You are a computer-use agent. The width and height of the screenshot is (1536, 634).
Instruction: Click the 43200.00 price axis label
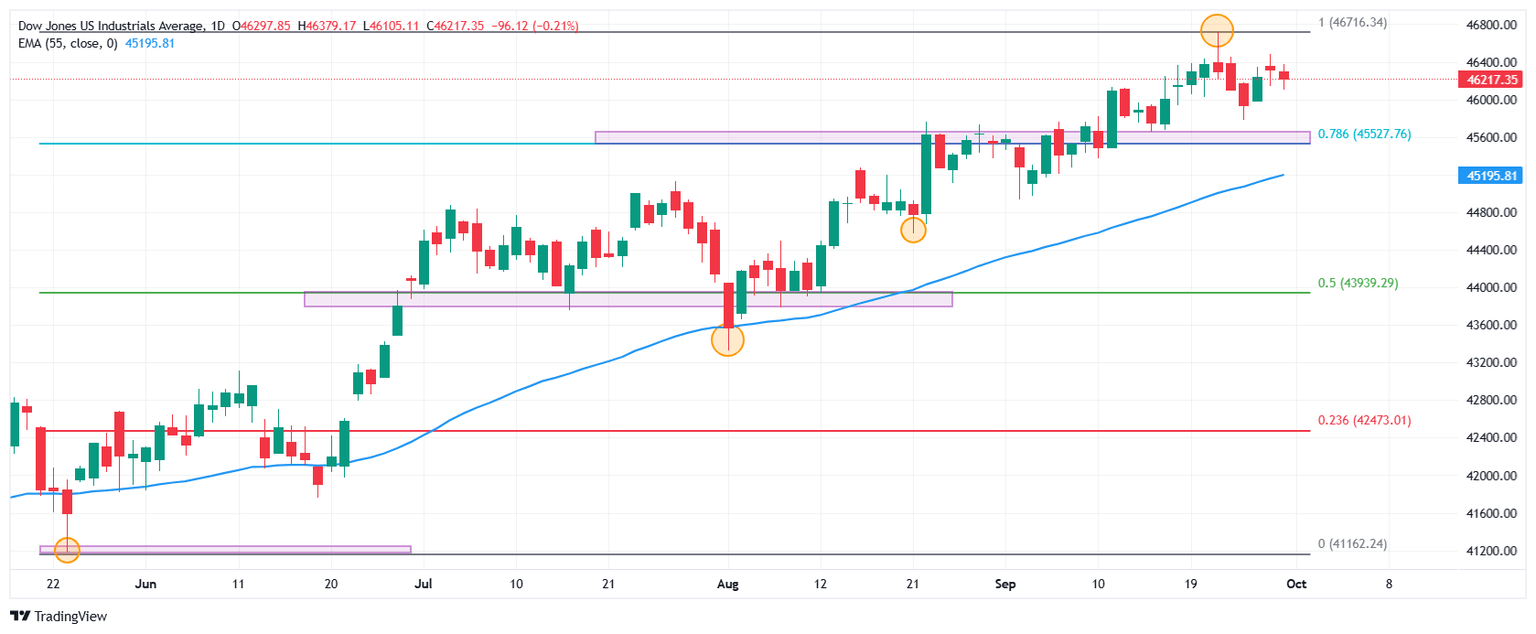pos(1492,363)
